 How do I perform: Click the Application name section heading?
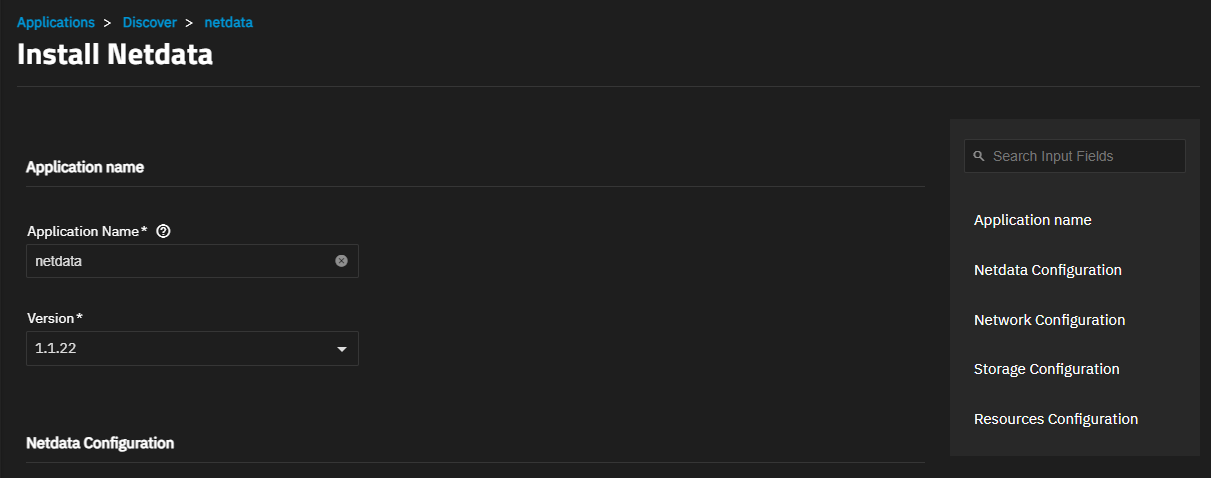85,167
